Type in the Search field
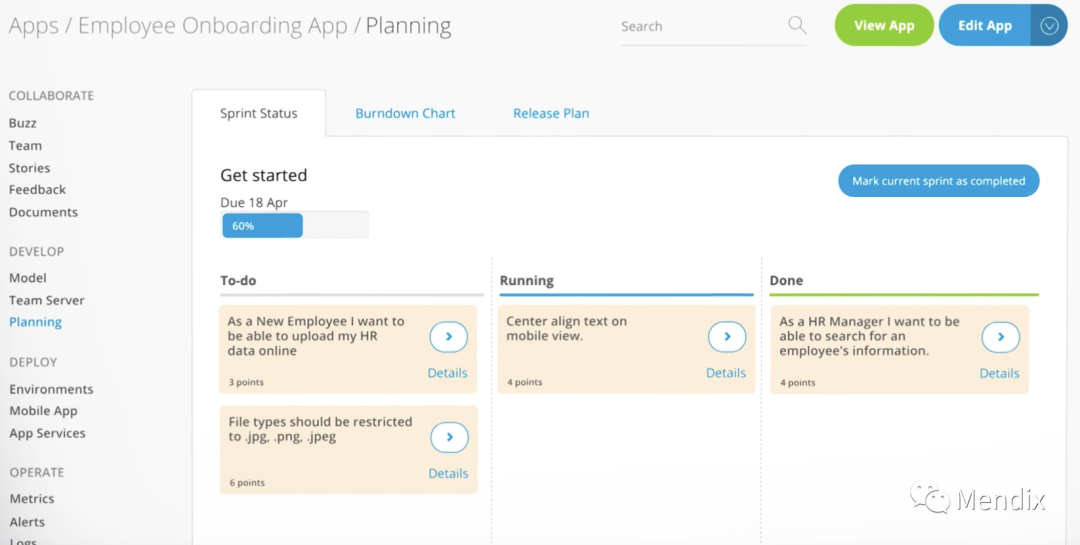The height and width of the screenshot is (545, 1080). [700, 27]
